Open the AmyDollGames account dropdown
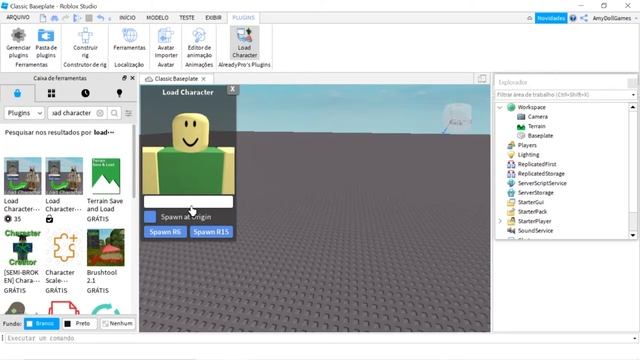The image size is (640, 360). [615, 18]
